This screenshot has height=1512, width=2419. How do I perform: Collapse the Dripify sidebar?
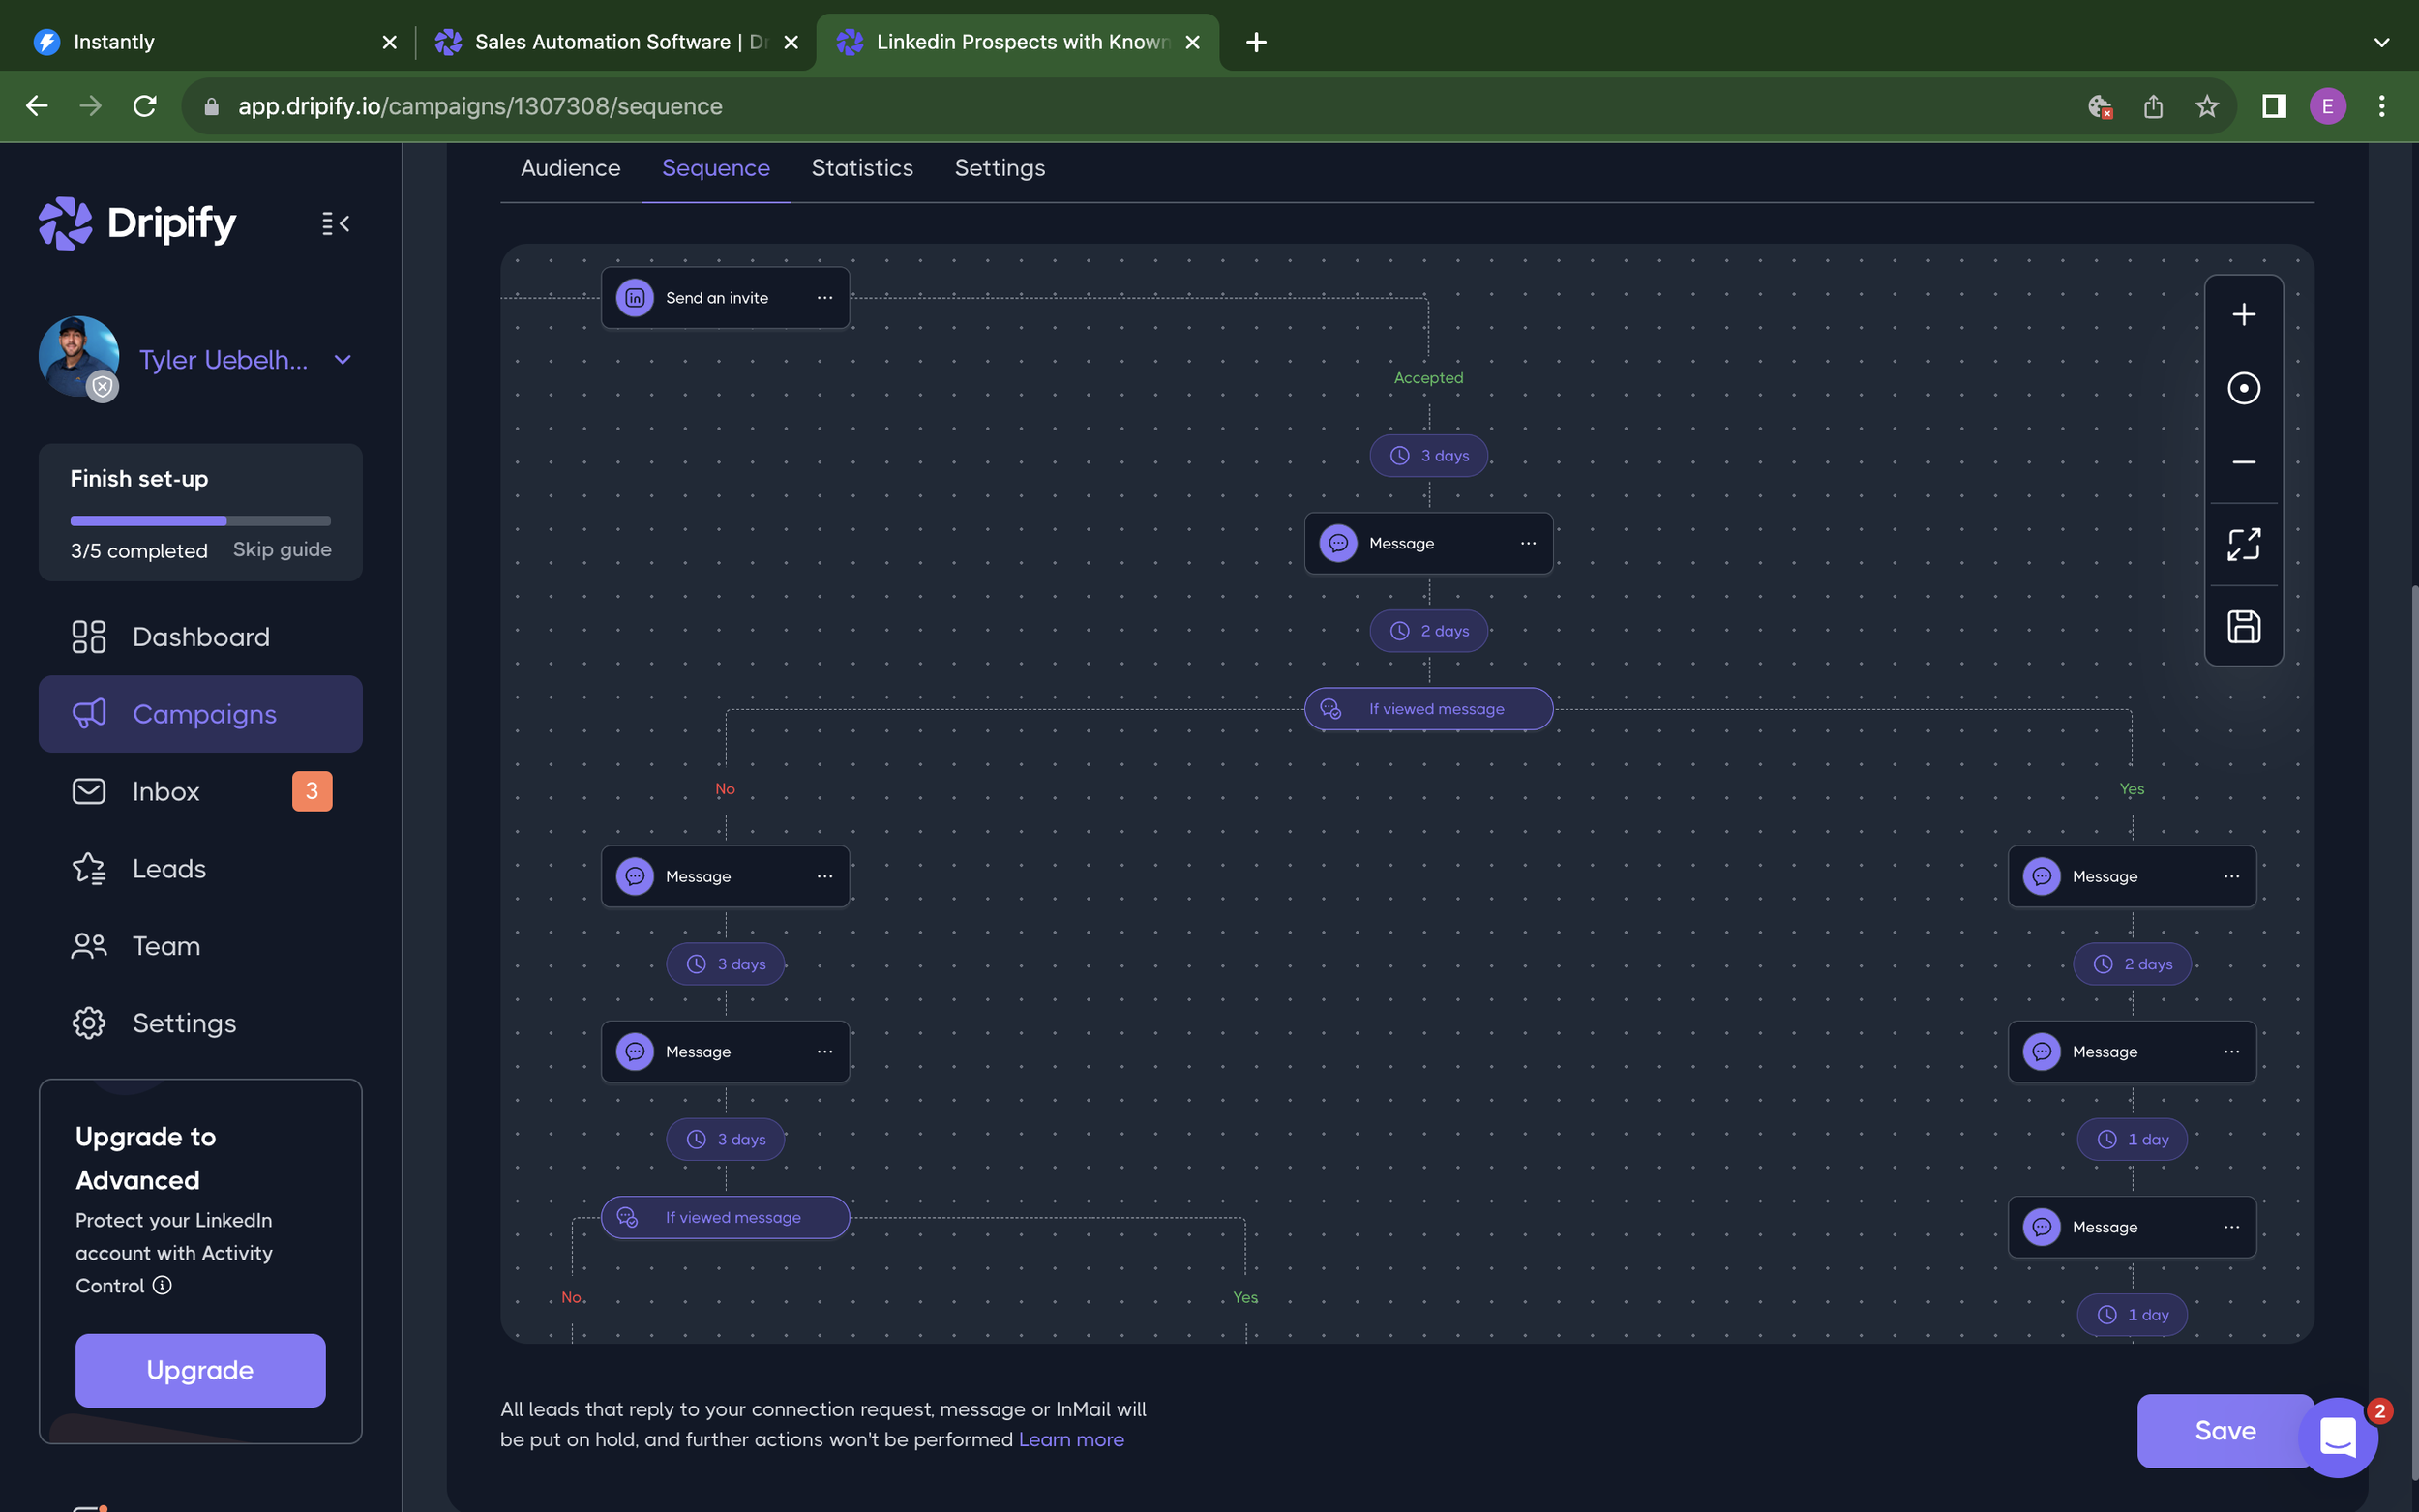coord(335,224)
